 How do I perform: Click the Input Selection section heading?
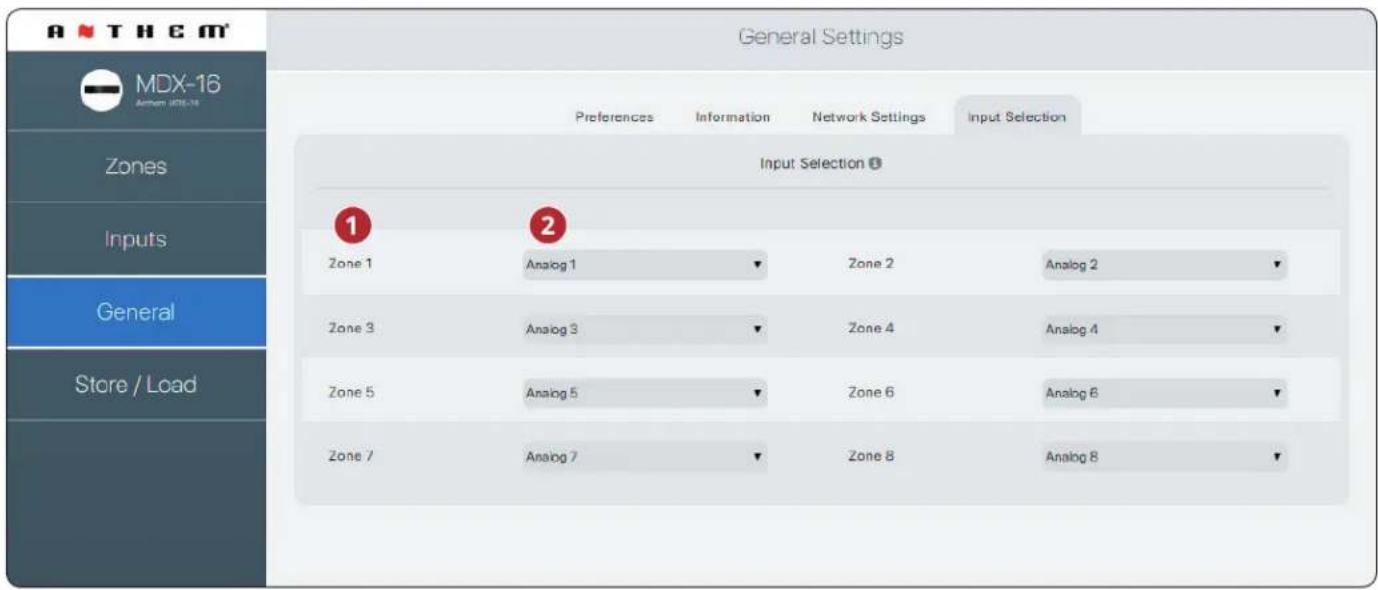pos(811,163)
